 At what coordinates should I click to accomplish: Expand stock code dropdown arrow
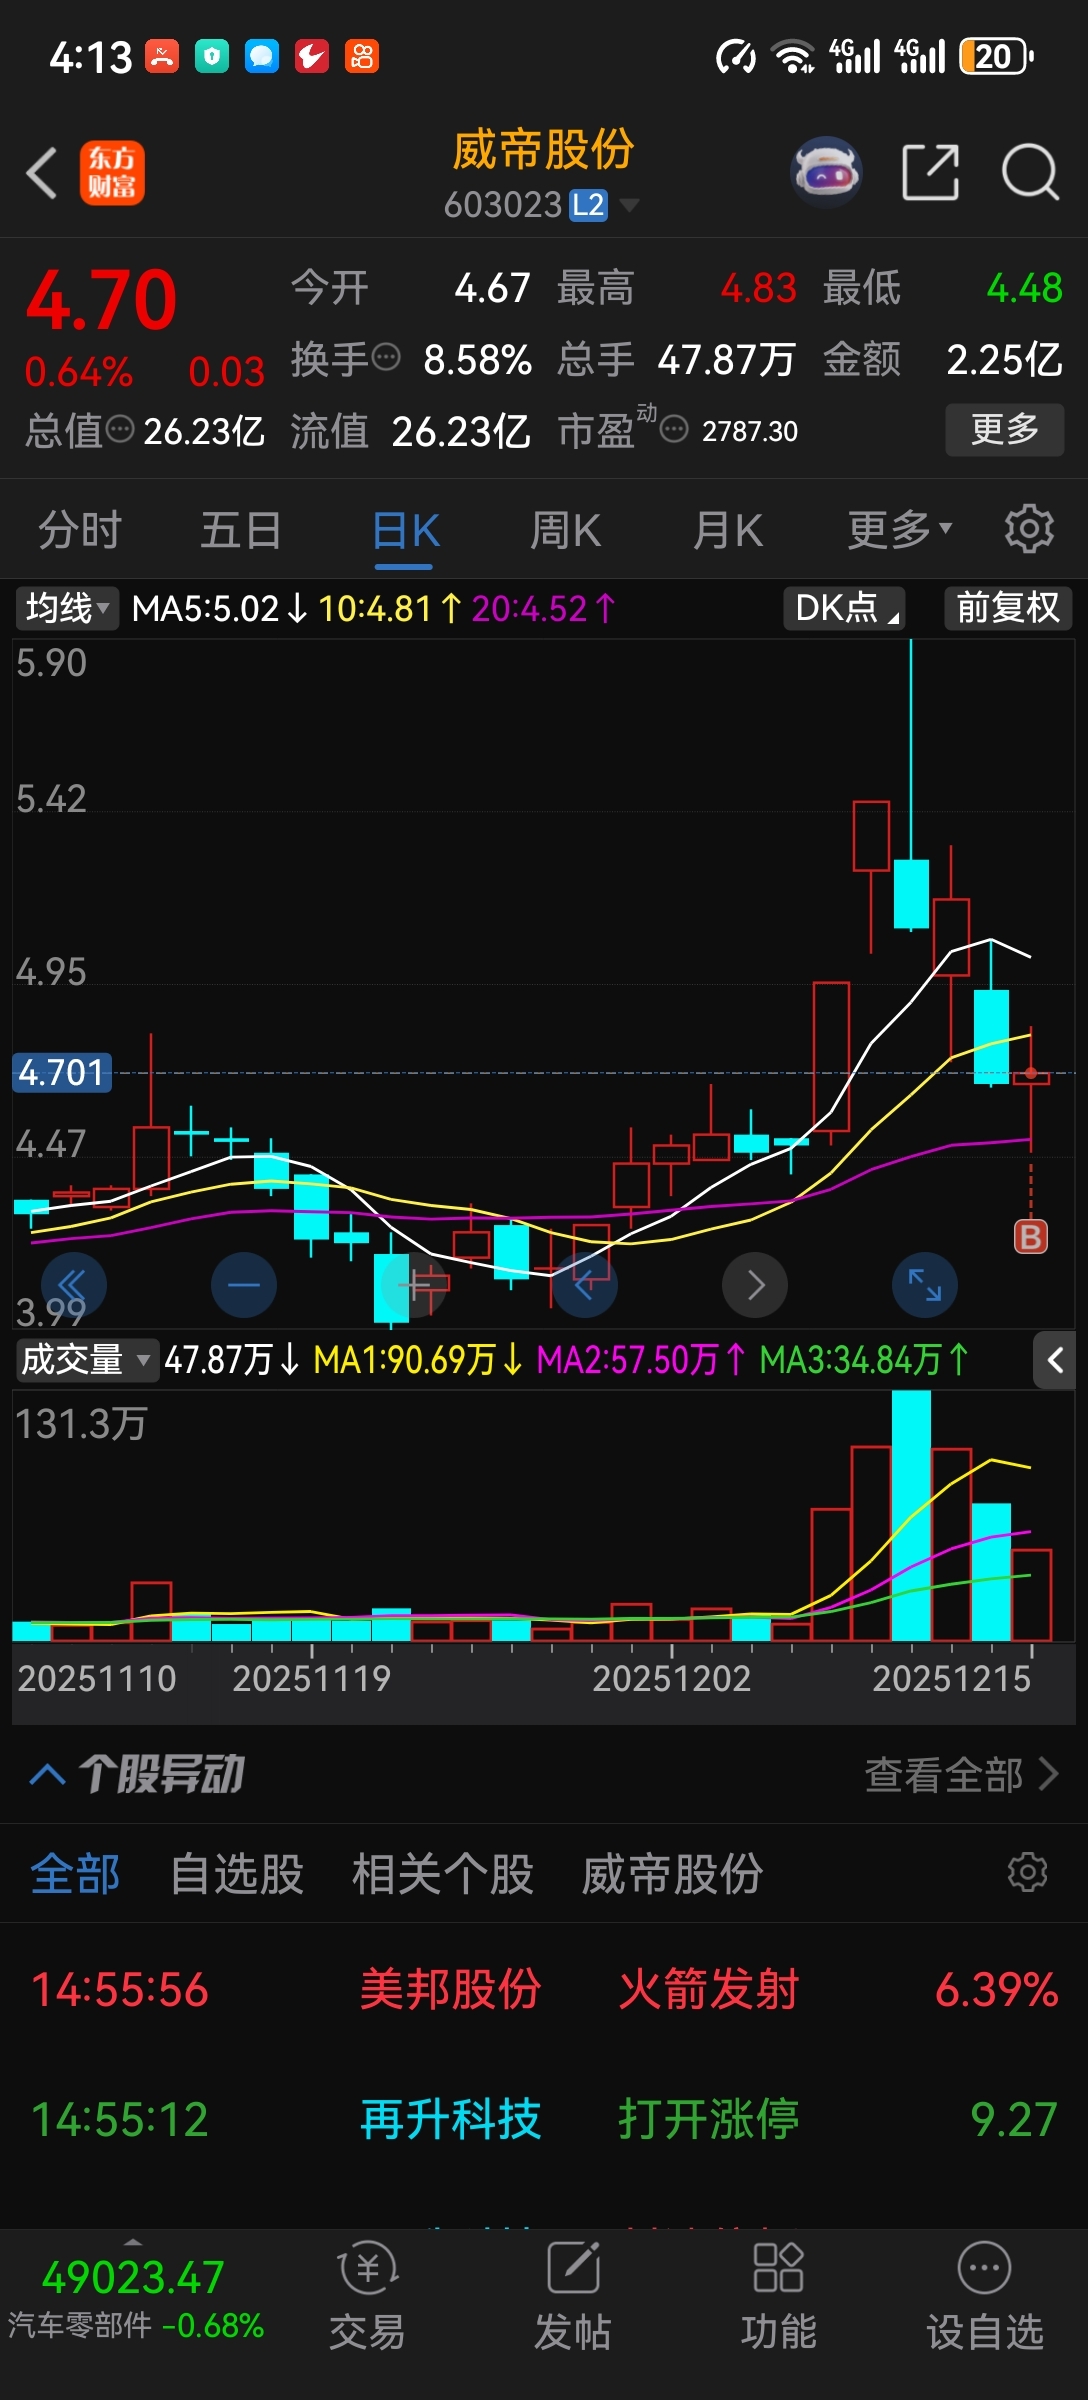629,206
